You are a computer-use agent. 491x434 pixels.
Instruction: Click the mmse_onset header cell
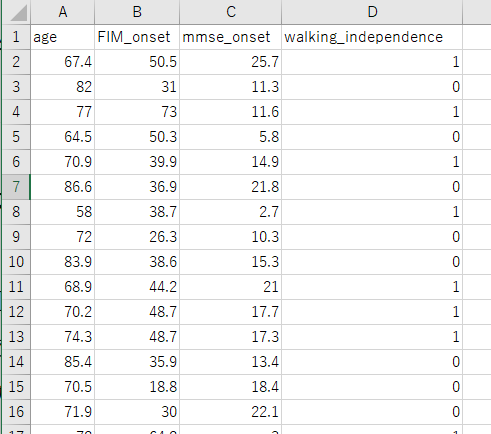[x=231, y=37]
